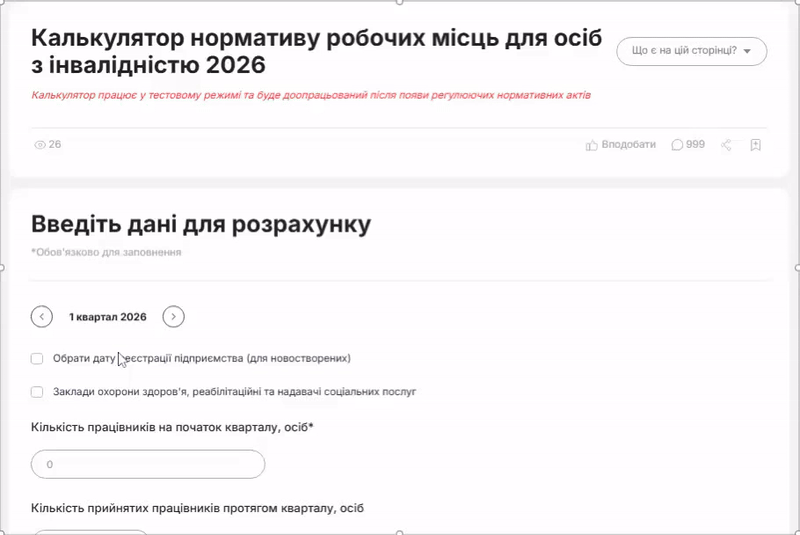Screen dimensions: 800x535
Task: Bookmark the page with the bookmark icon
Action: pyautogui.click(x=756, y=145)
